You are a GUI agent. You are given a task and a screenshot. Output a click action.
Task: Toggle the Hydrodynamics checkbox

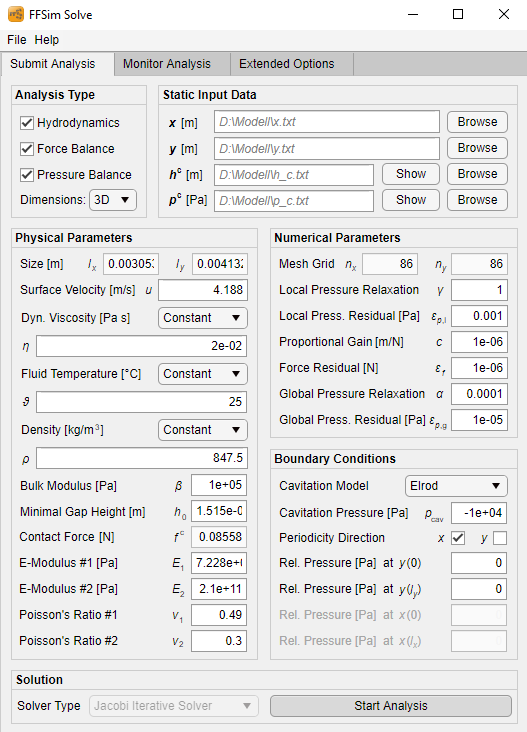click(x=27, y=123)
